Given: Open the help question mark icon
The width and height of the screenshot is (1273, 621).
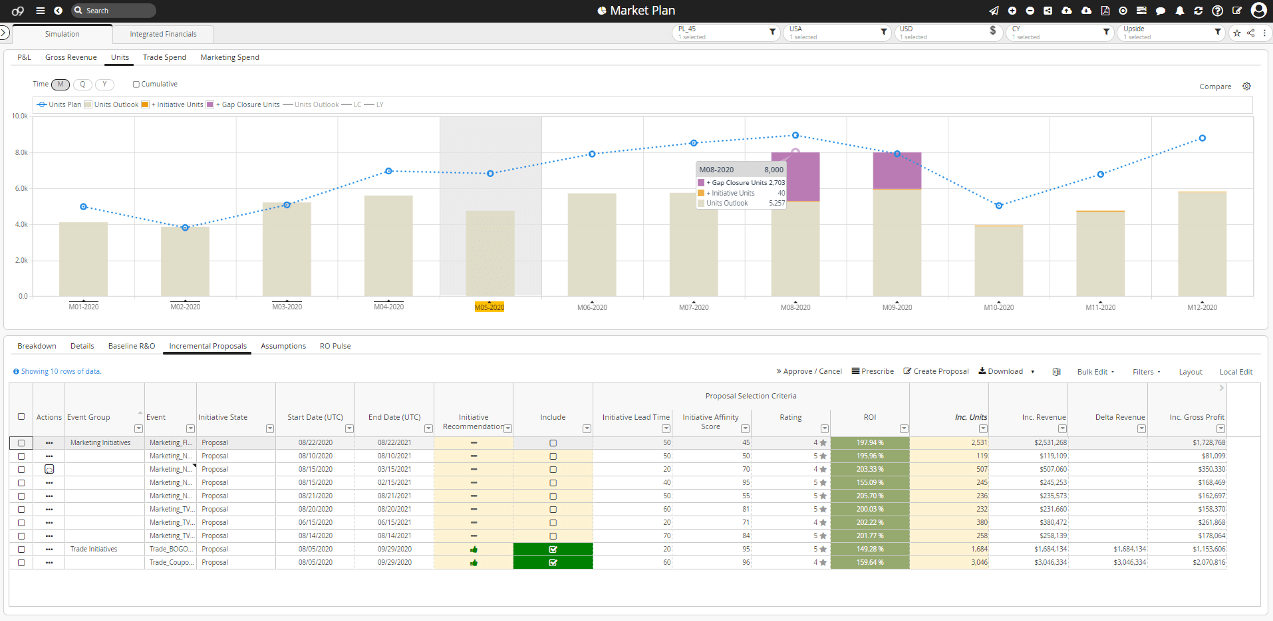Looking at the screenshot, I should [1217, 10].
